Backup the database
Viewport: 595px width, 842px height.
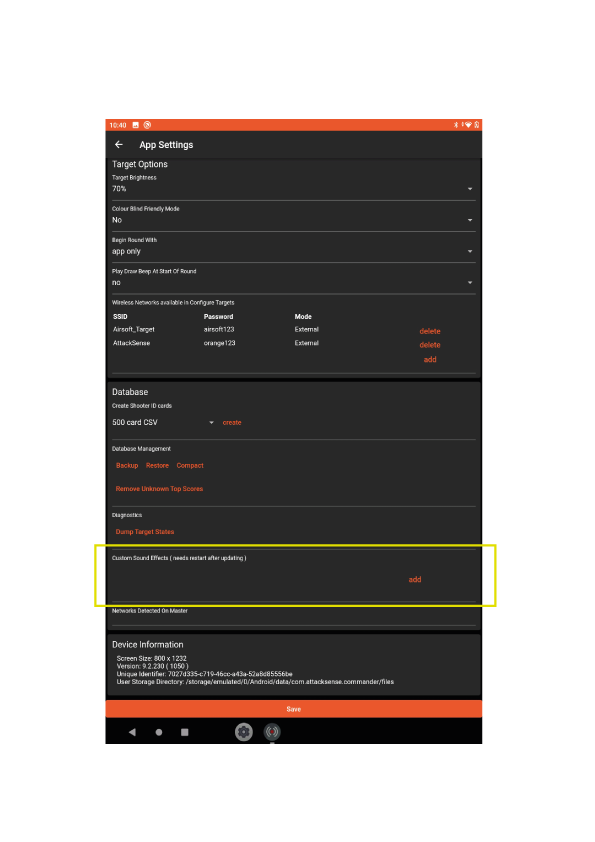127,466
